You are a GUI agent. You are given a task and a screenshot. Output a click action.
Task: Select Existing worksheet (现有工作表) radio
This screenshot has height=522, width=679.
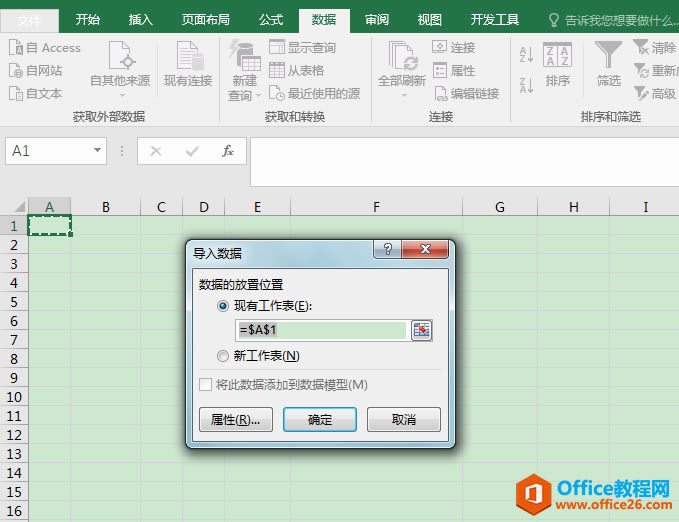pos(223,306)
